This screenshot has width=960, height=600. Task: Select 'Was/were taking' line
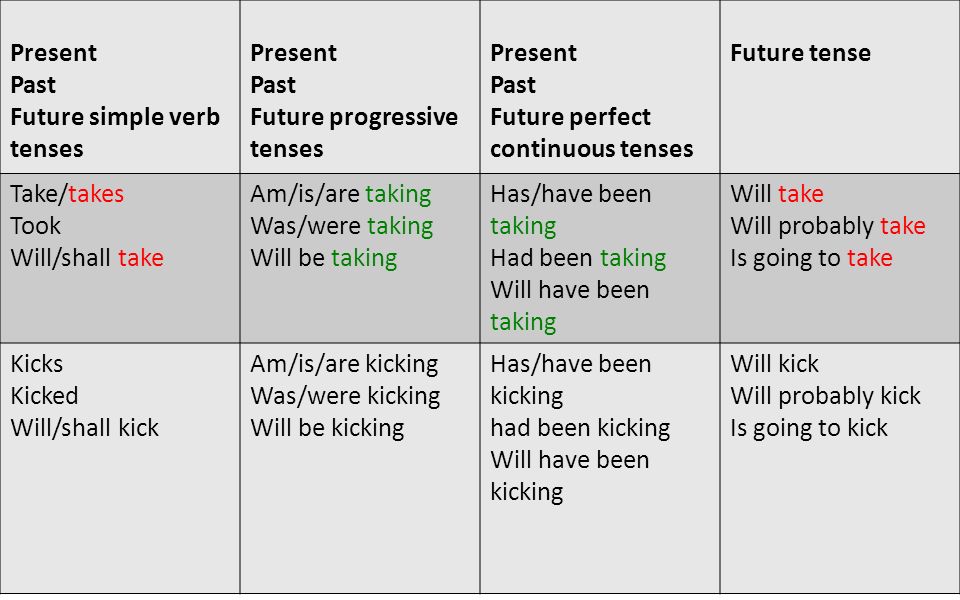[x=342, y=226]
